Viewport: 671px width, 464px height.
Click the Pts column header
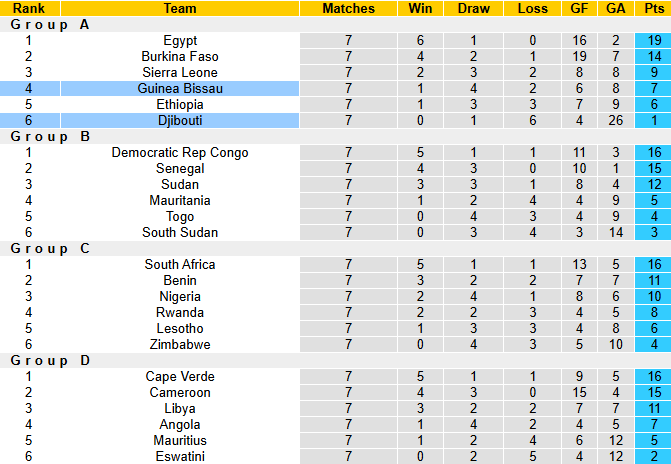point(652,9)
